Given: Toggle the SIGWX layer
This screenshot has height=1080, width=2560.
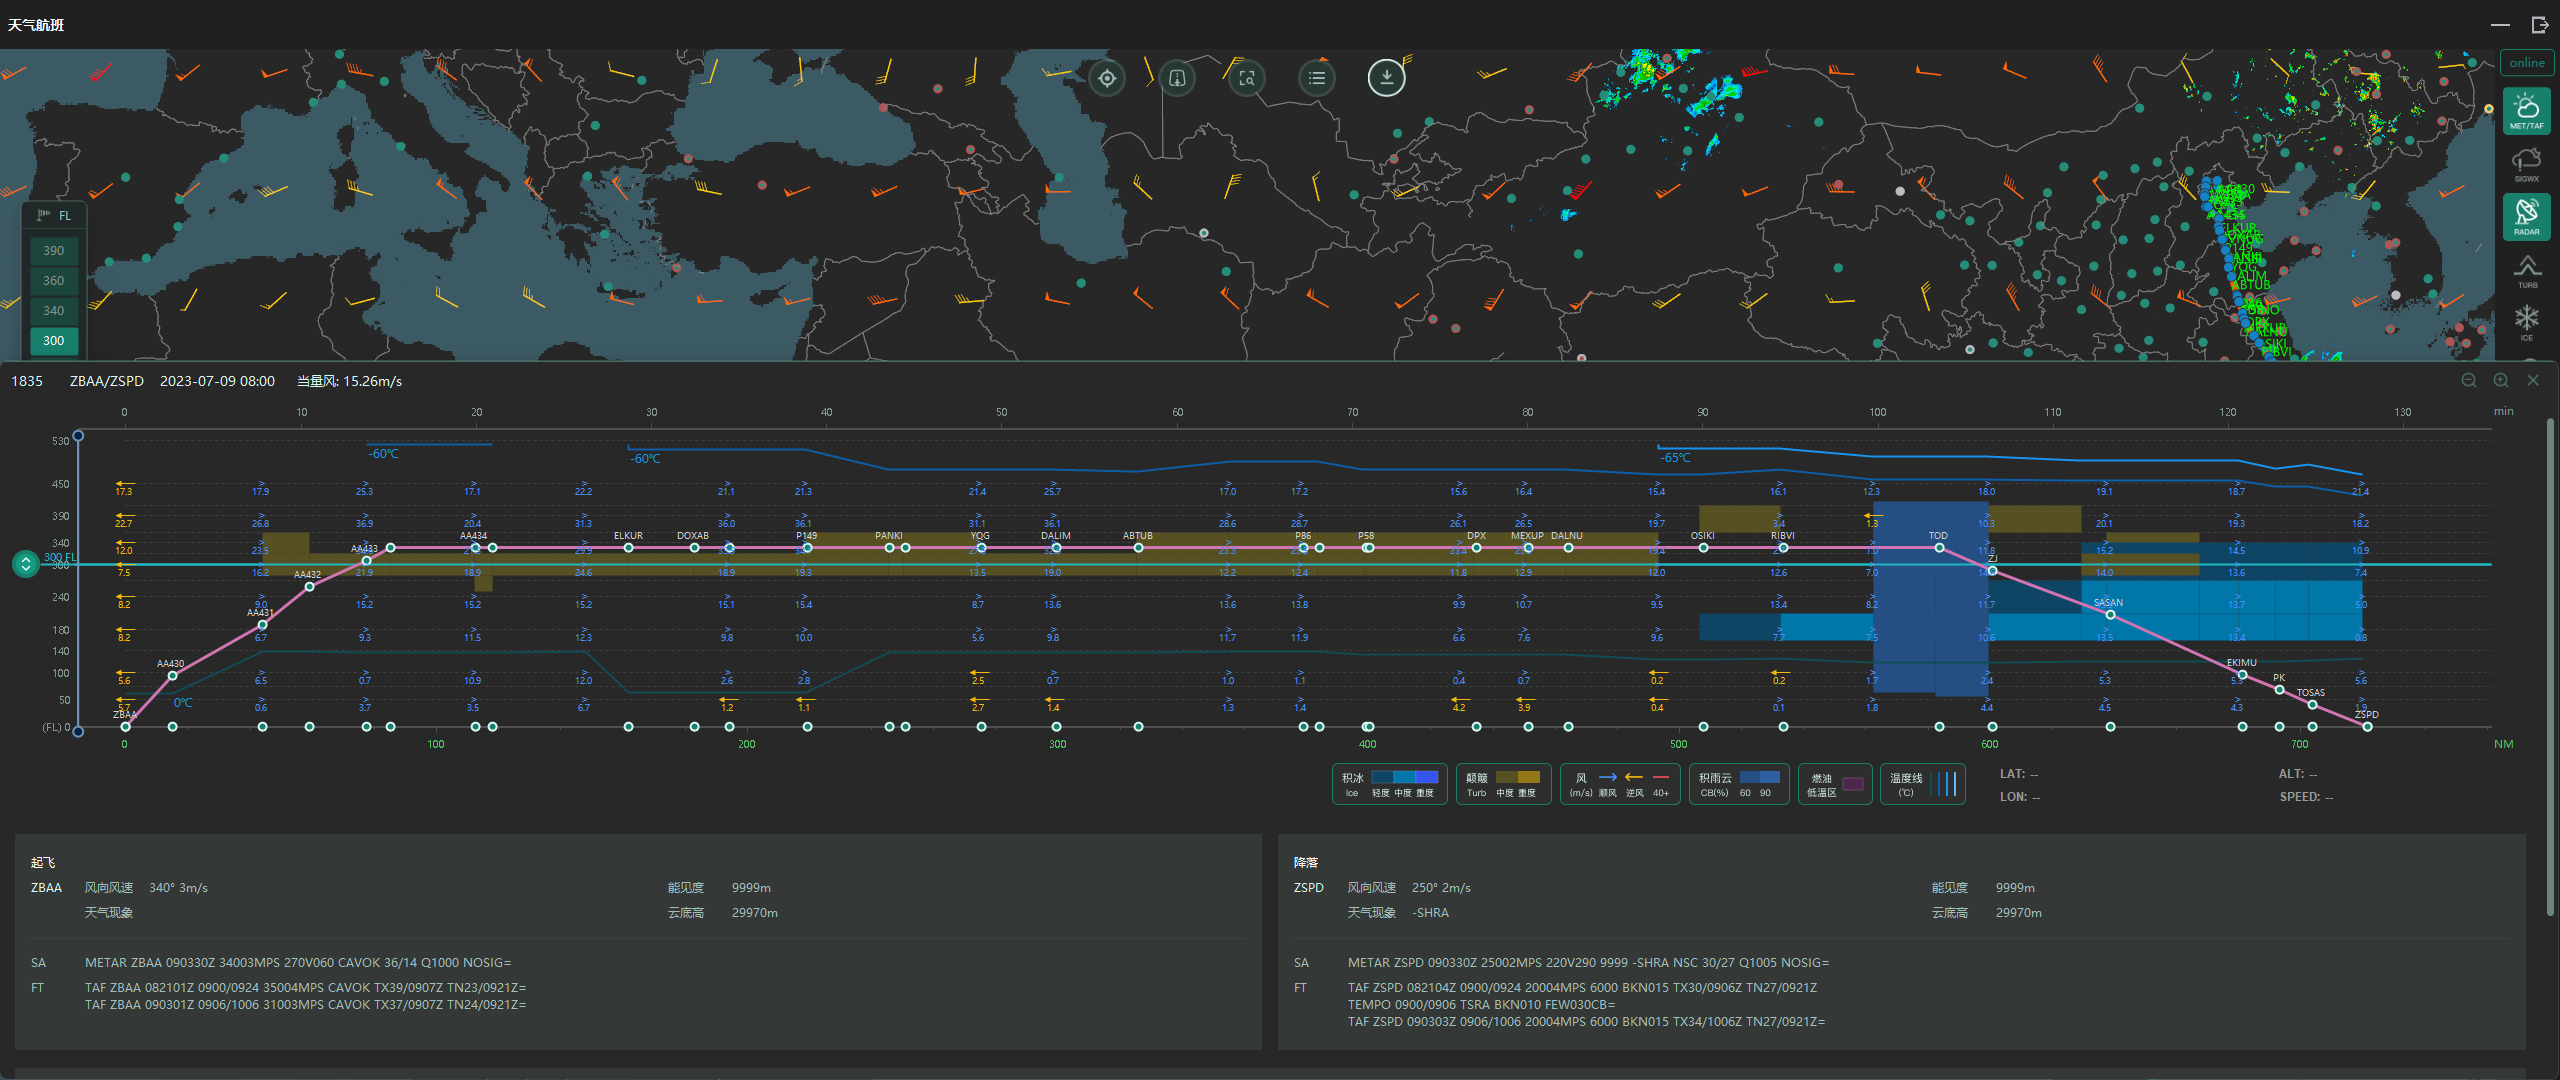Looking at the screenshot, I should [x=2526, y=165].
